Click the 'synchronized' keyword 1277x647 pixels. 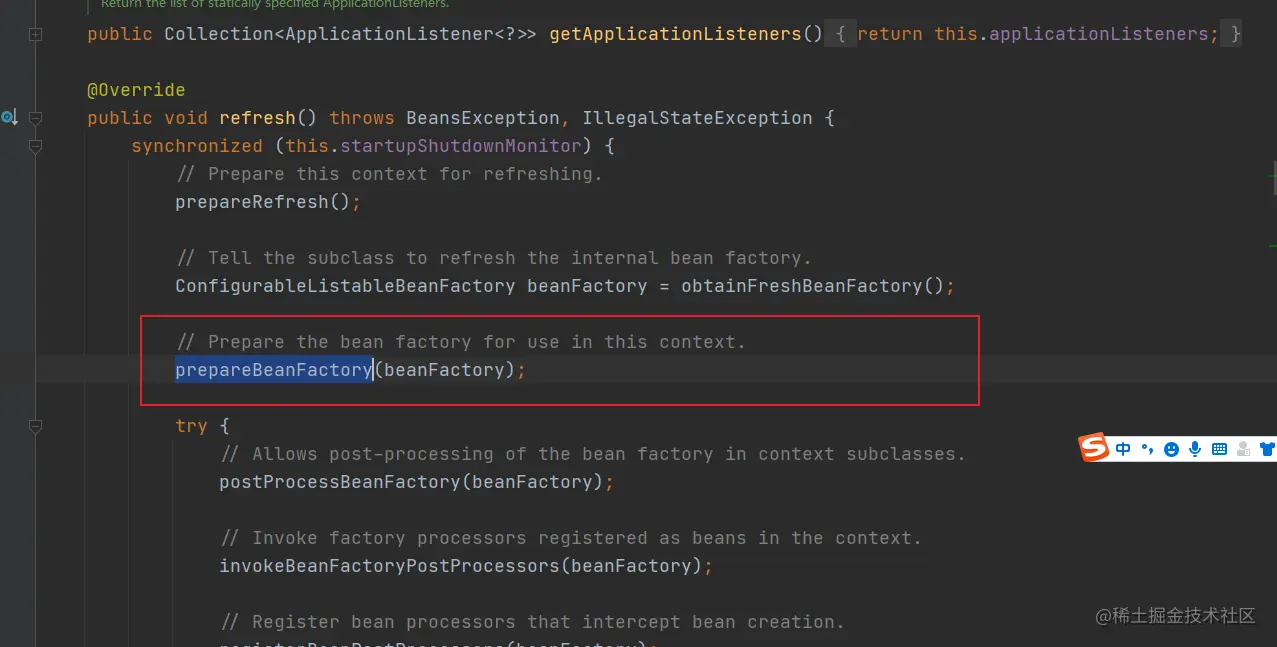[197, 146]
